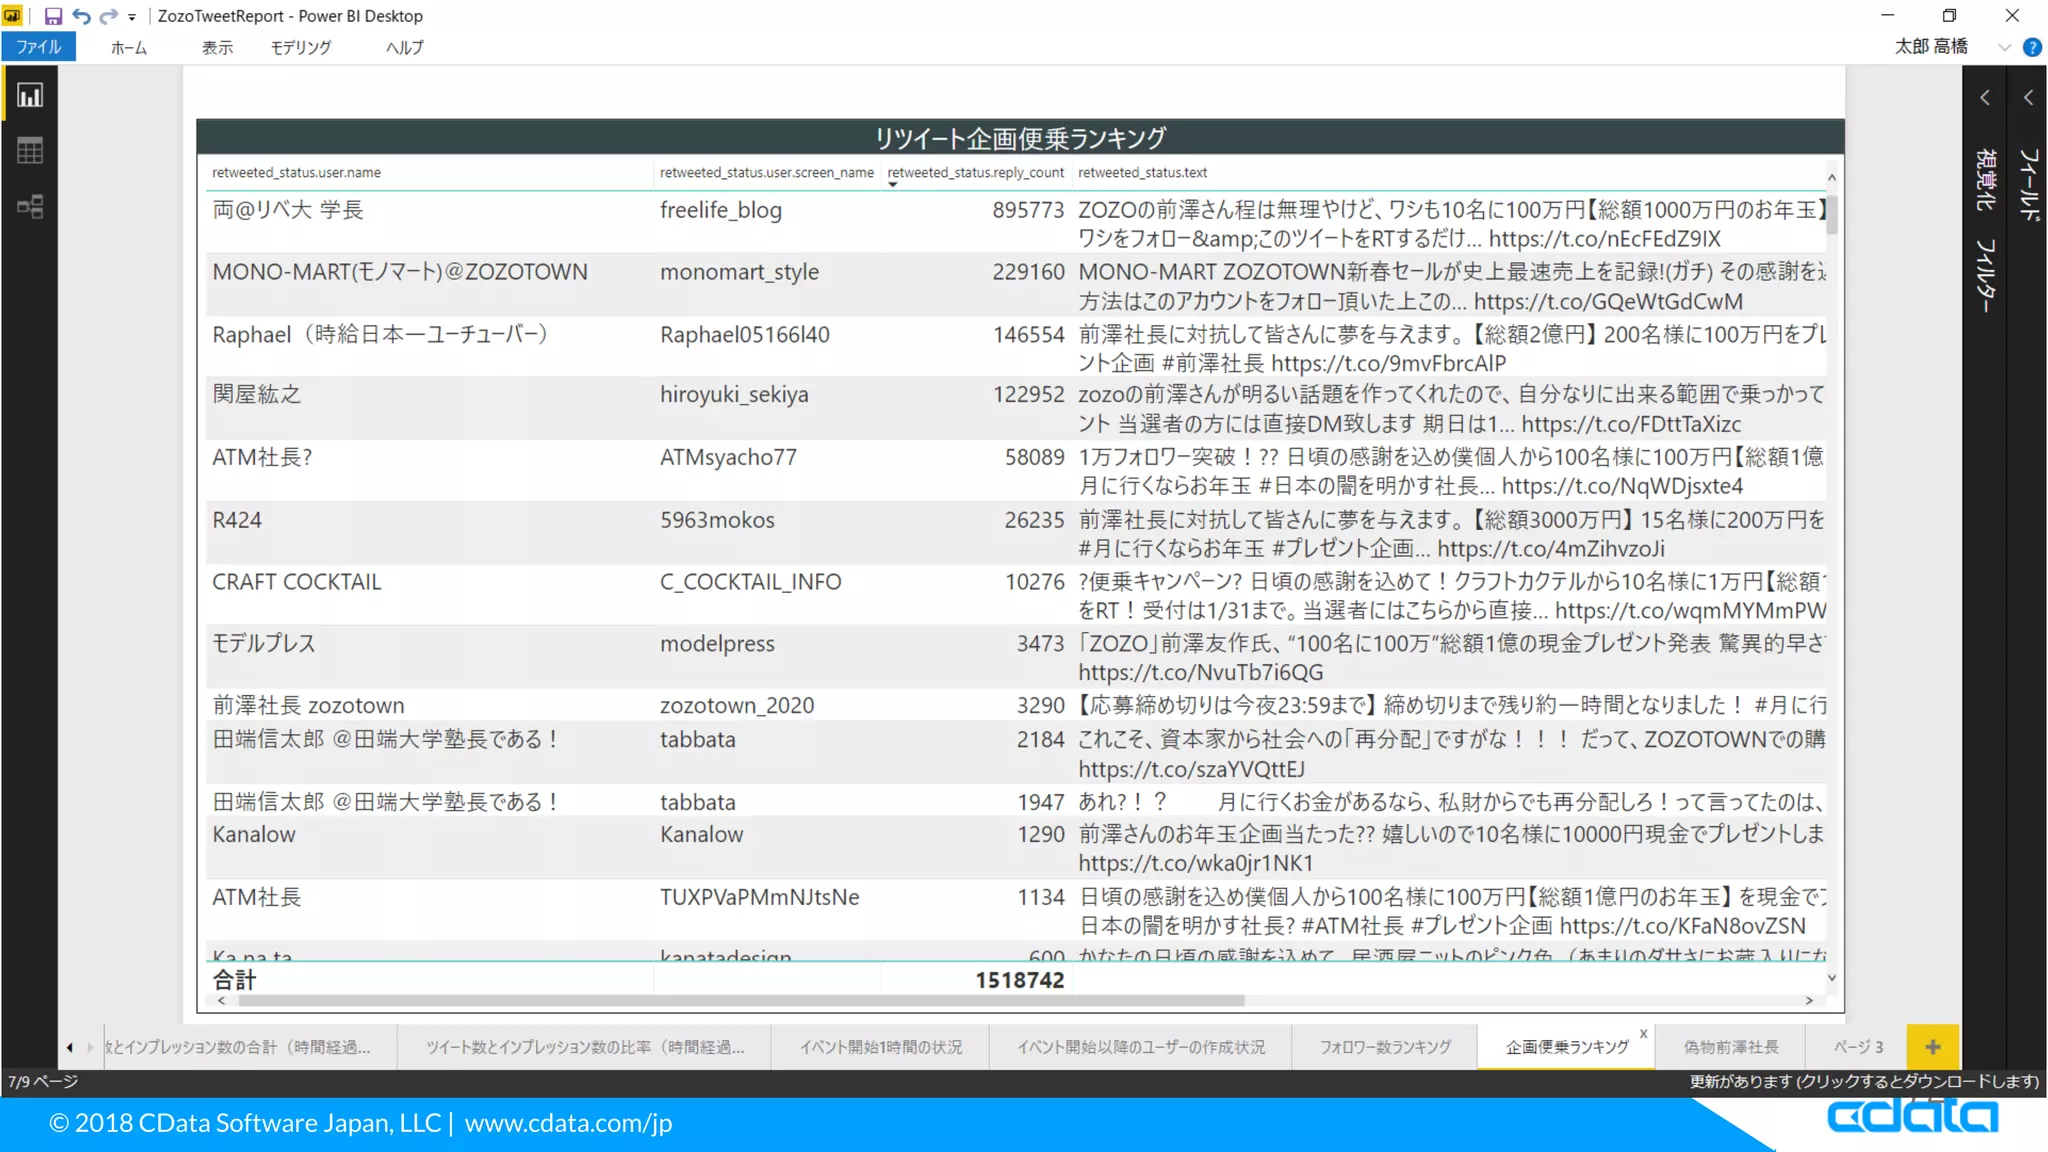Viewport: 2048px width, 1152px height.
Task: Open the quick access toolbar dropdown arrow
Action: (x=132, y=17)
